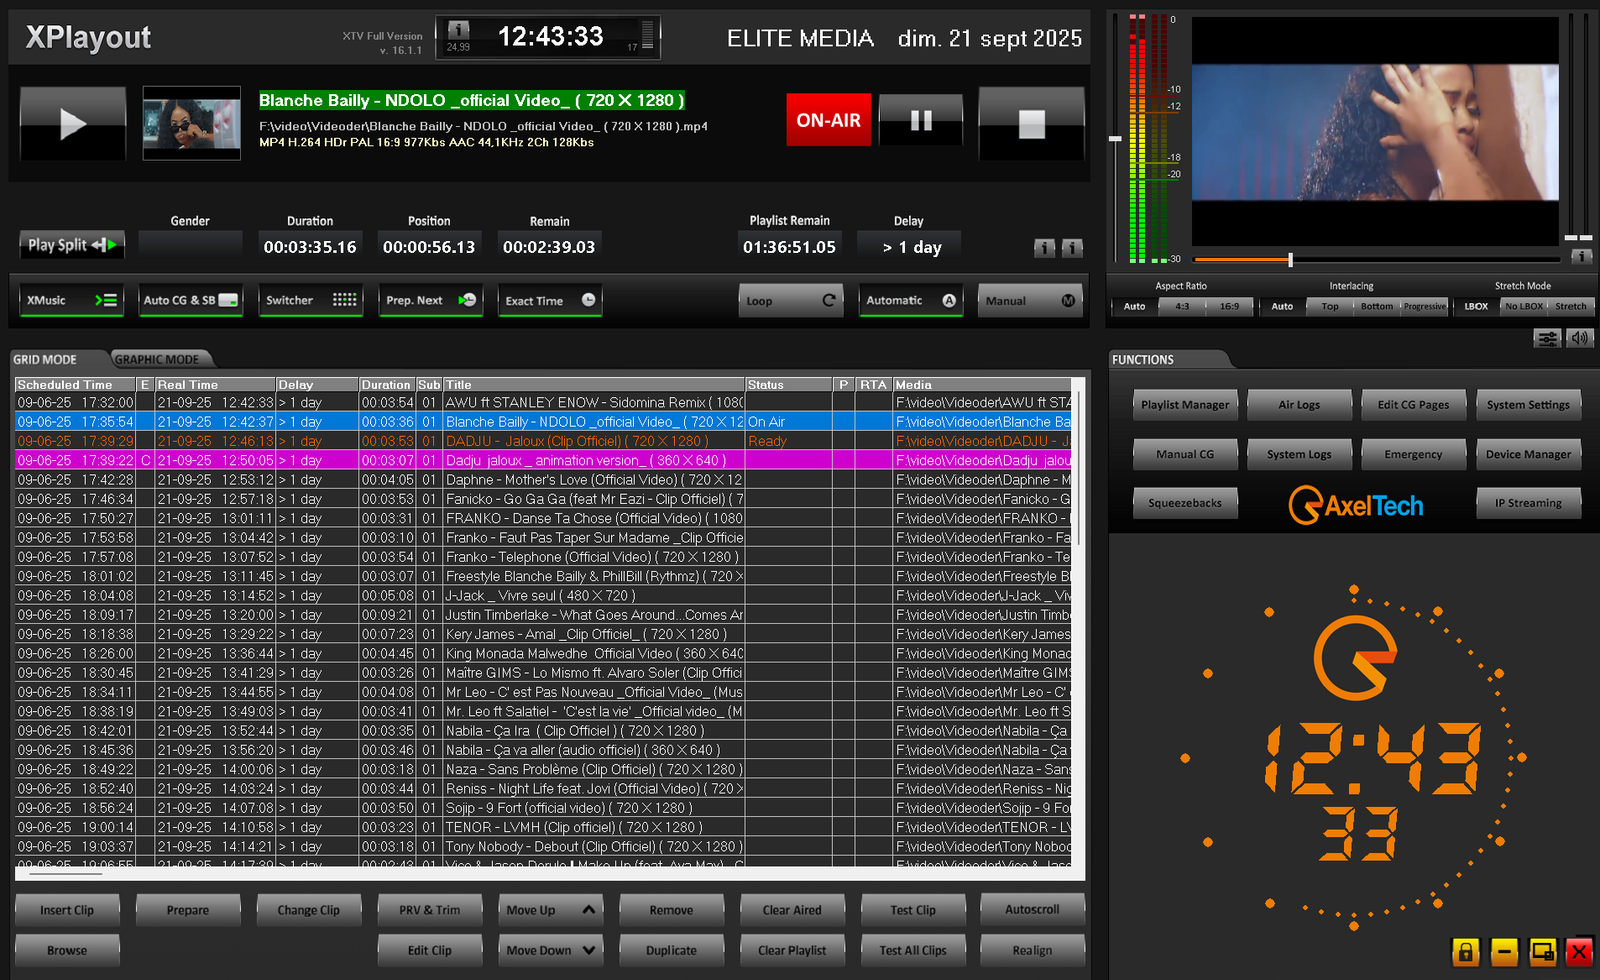
Task: Click the preview seek slider handle
Action: (1290, 260)
